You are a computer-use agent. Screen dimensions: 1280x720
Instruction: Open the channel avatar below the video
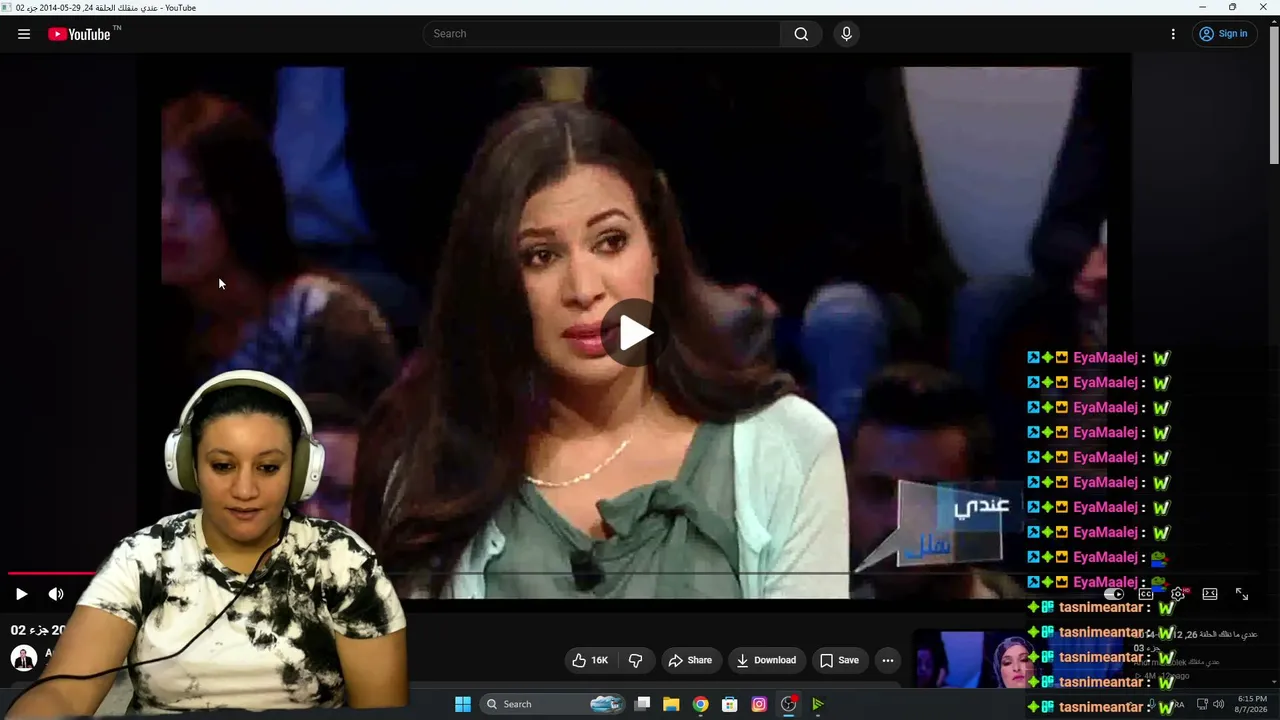click(24, 657)
